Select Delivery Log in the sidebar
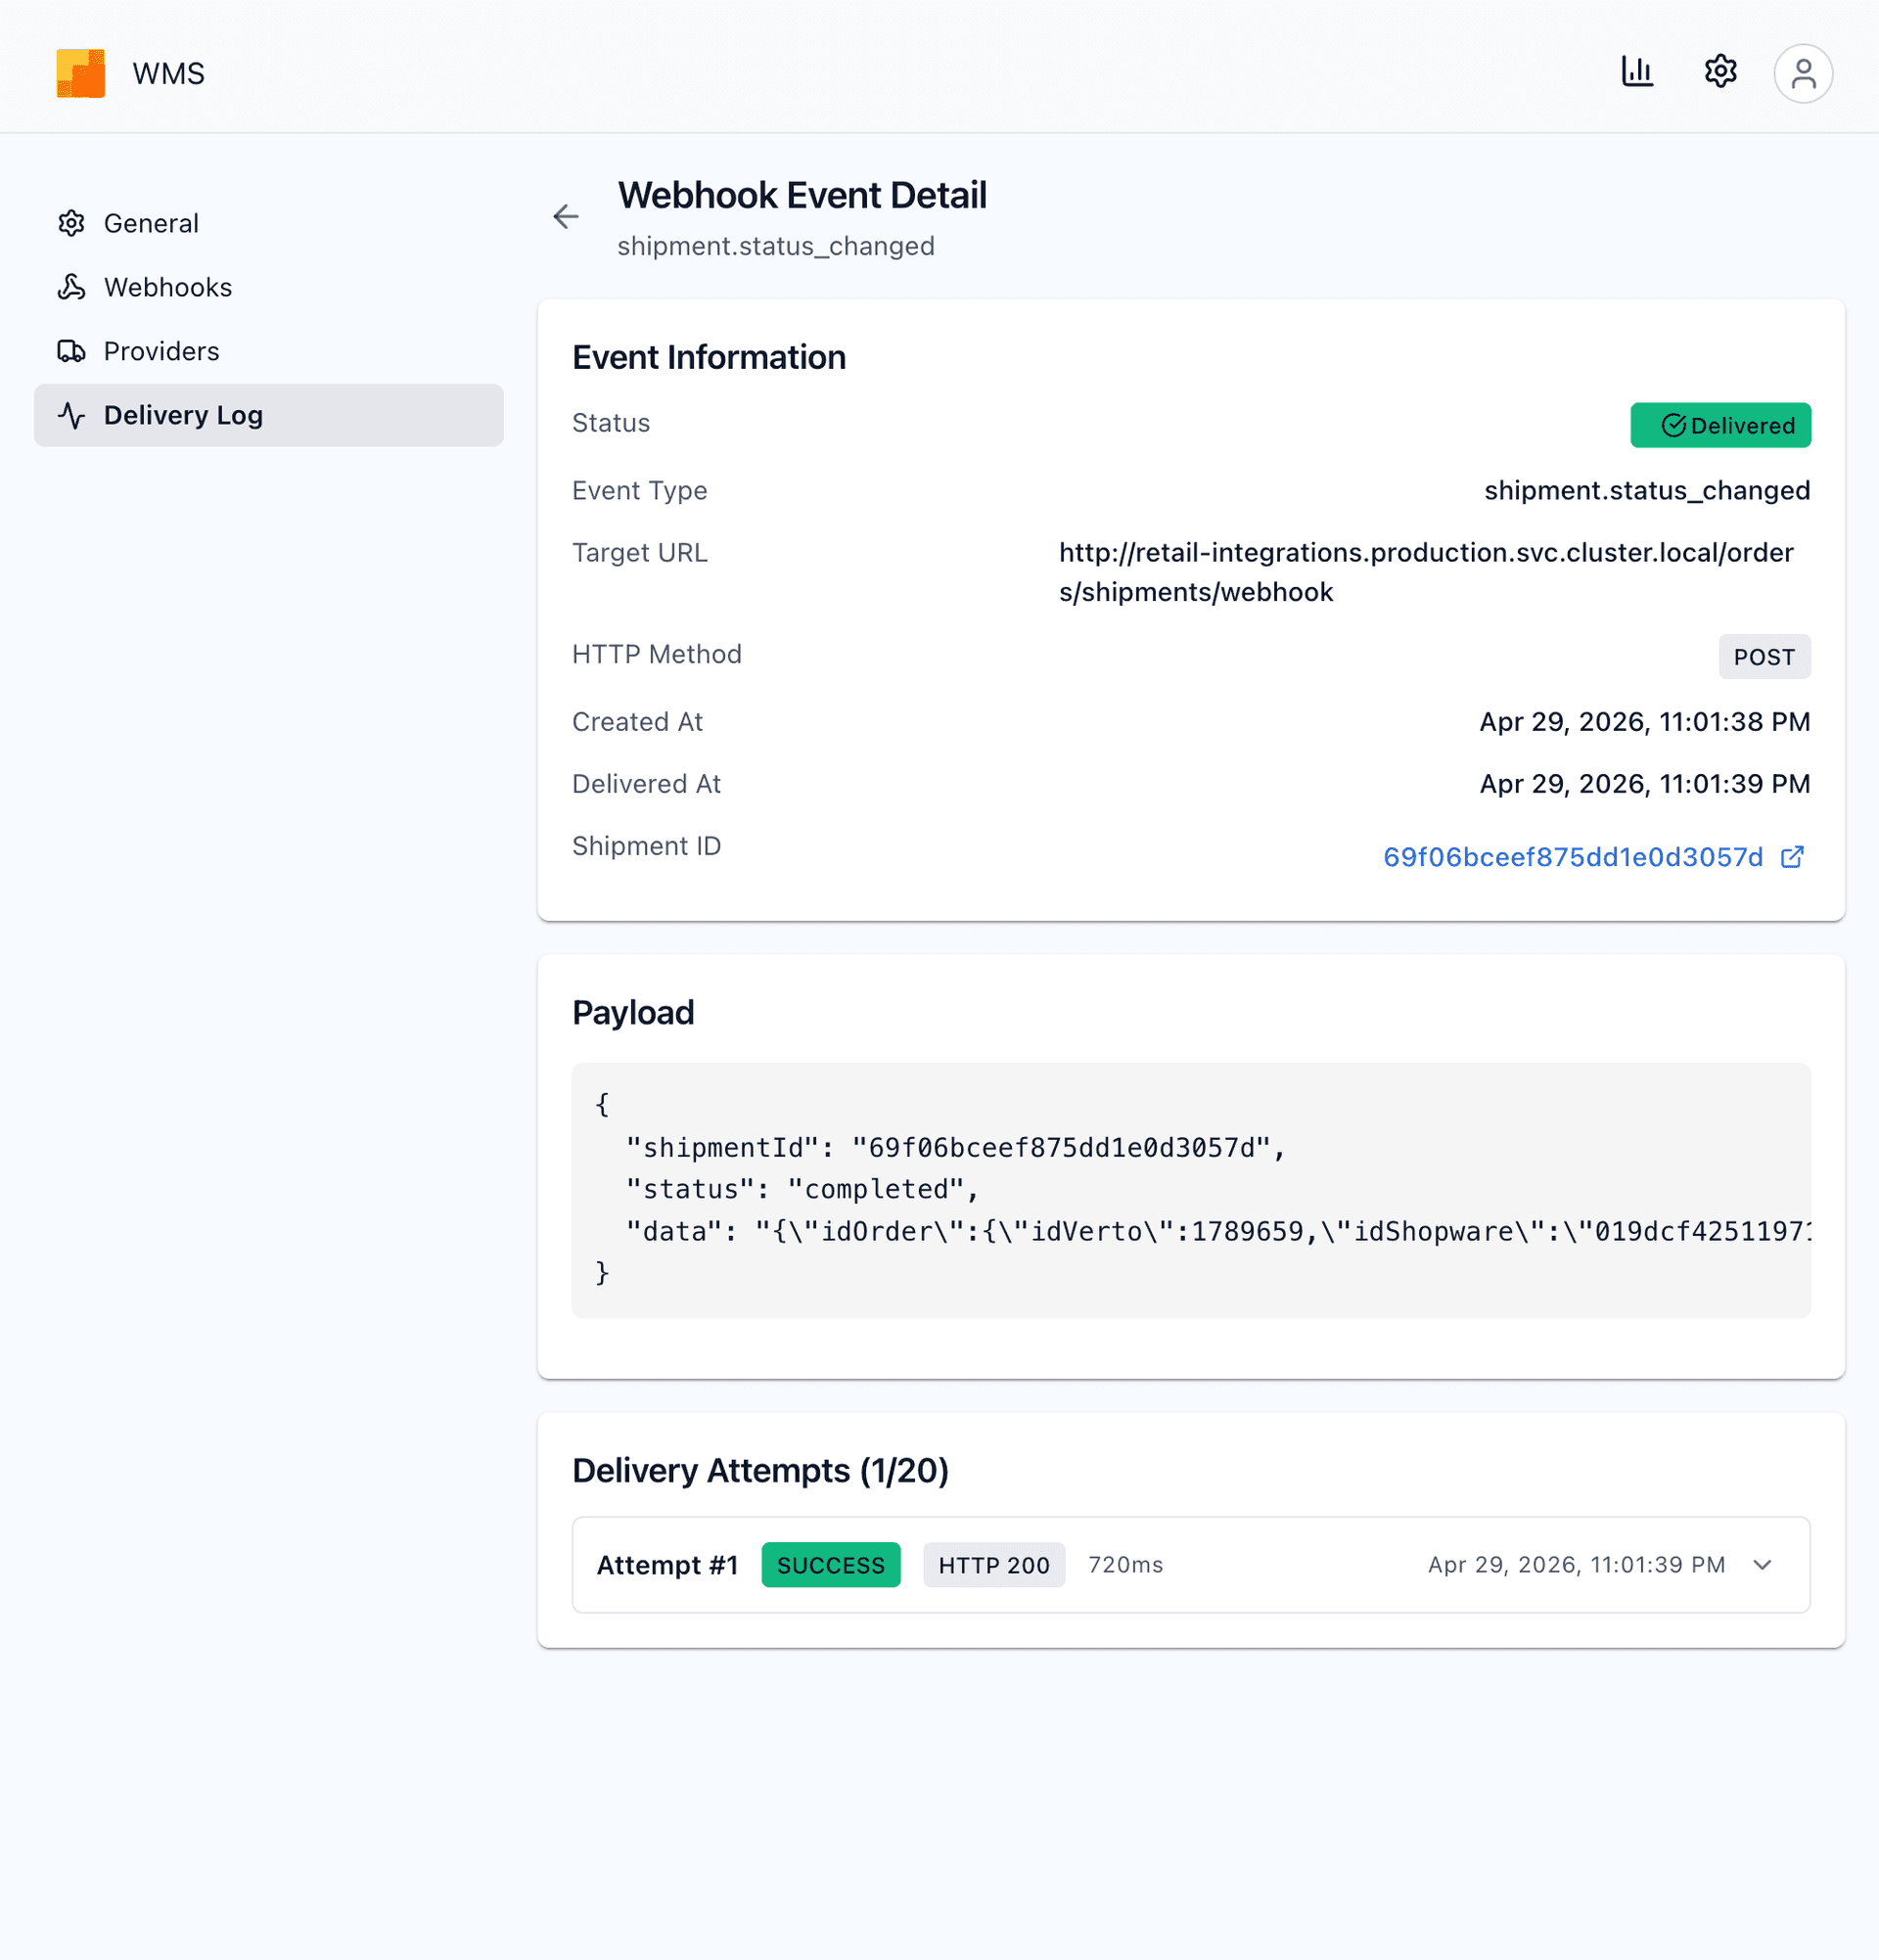Image resolution: width=1879 pixels, height=1960 pixels. point(268,415)
